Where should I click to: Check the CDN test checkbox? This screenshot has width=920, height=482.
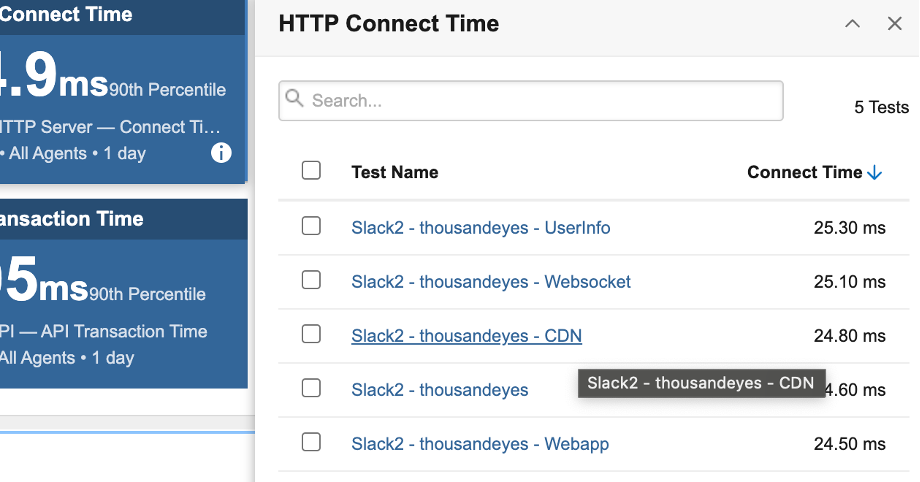pyautogui.click(x=311, y=334)
